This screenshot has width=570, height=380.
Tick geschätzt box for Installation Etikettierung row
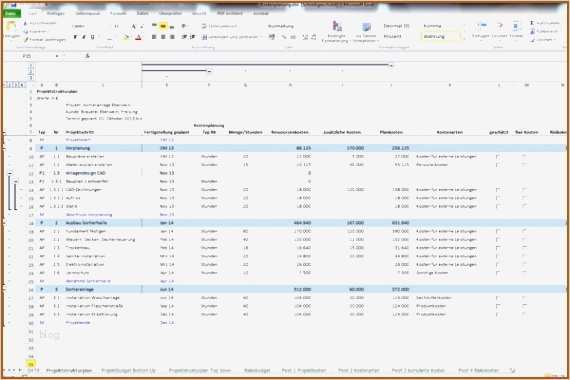[x=498, y=315]
